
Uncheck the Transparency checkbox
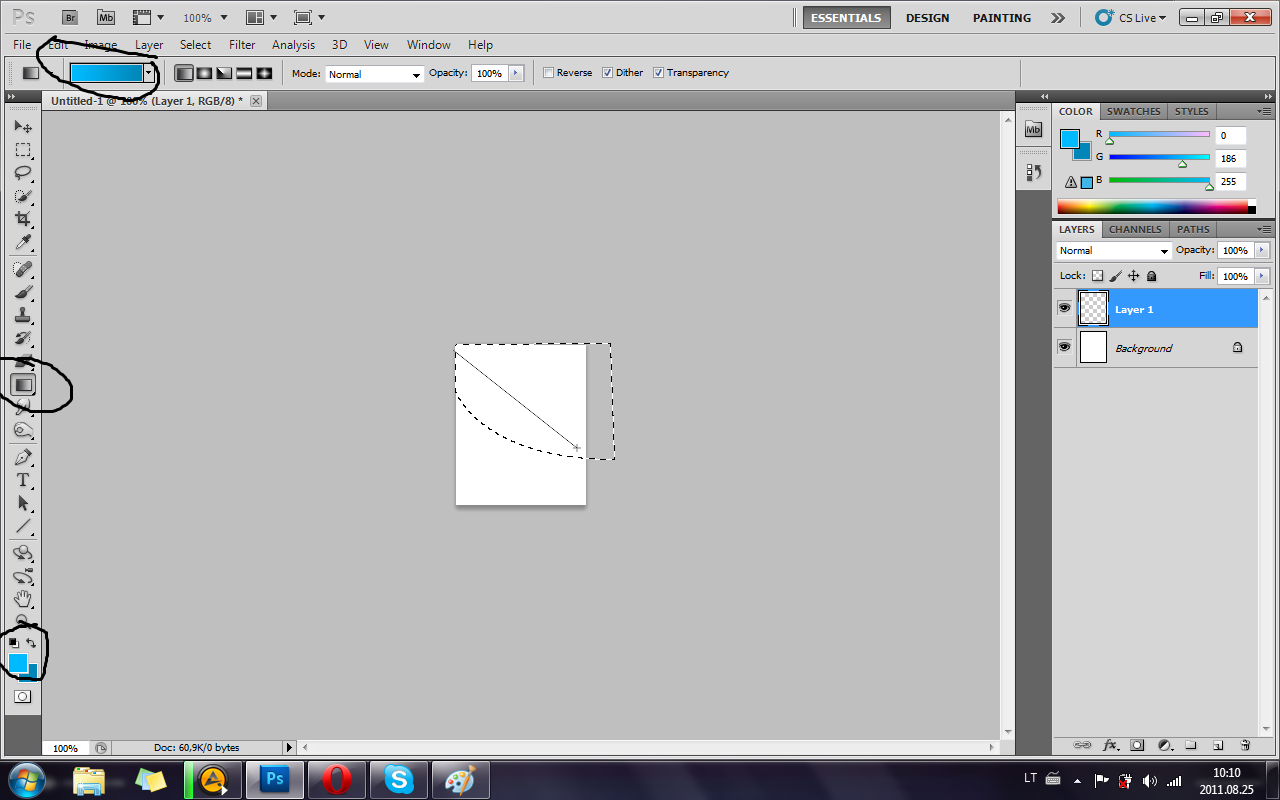coord(658,73)
